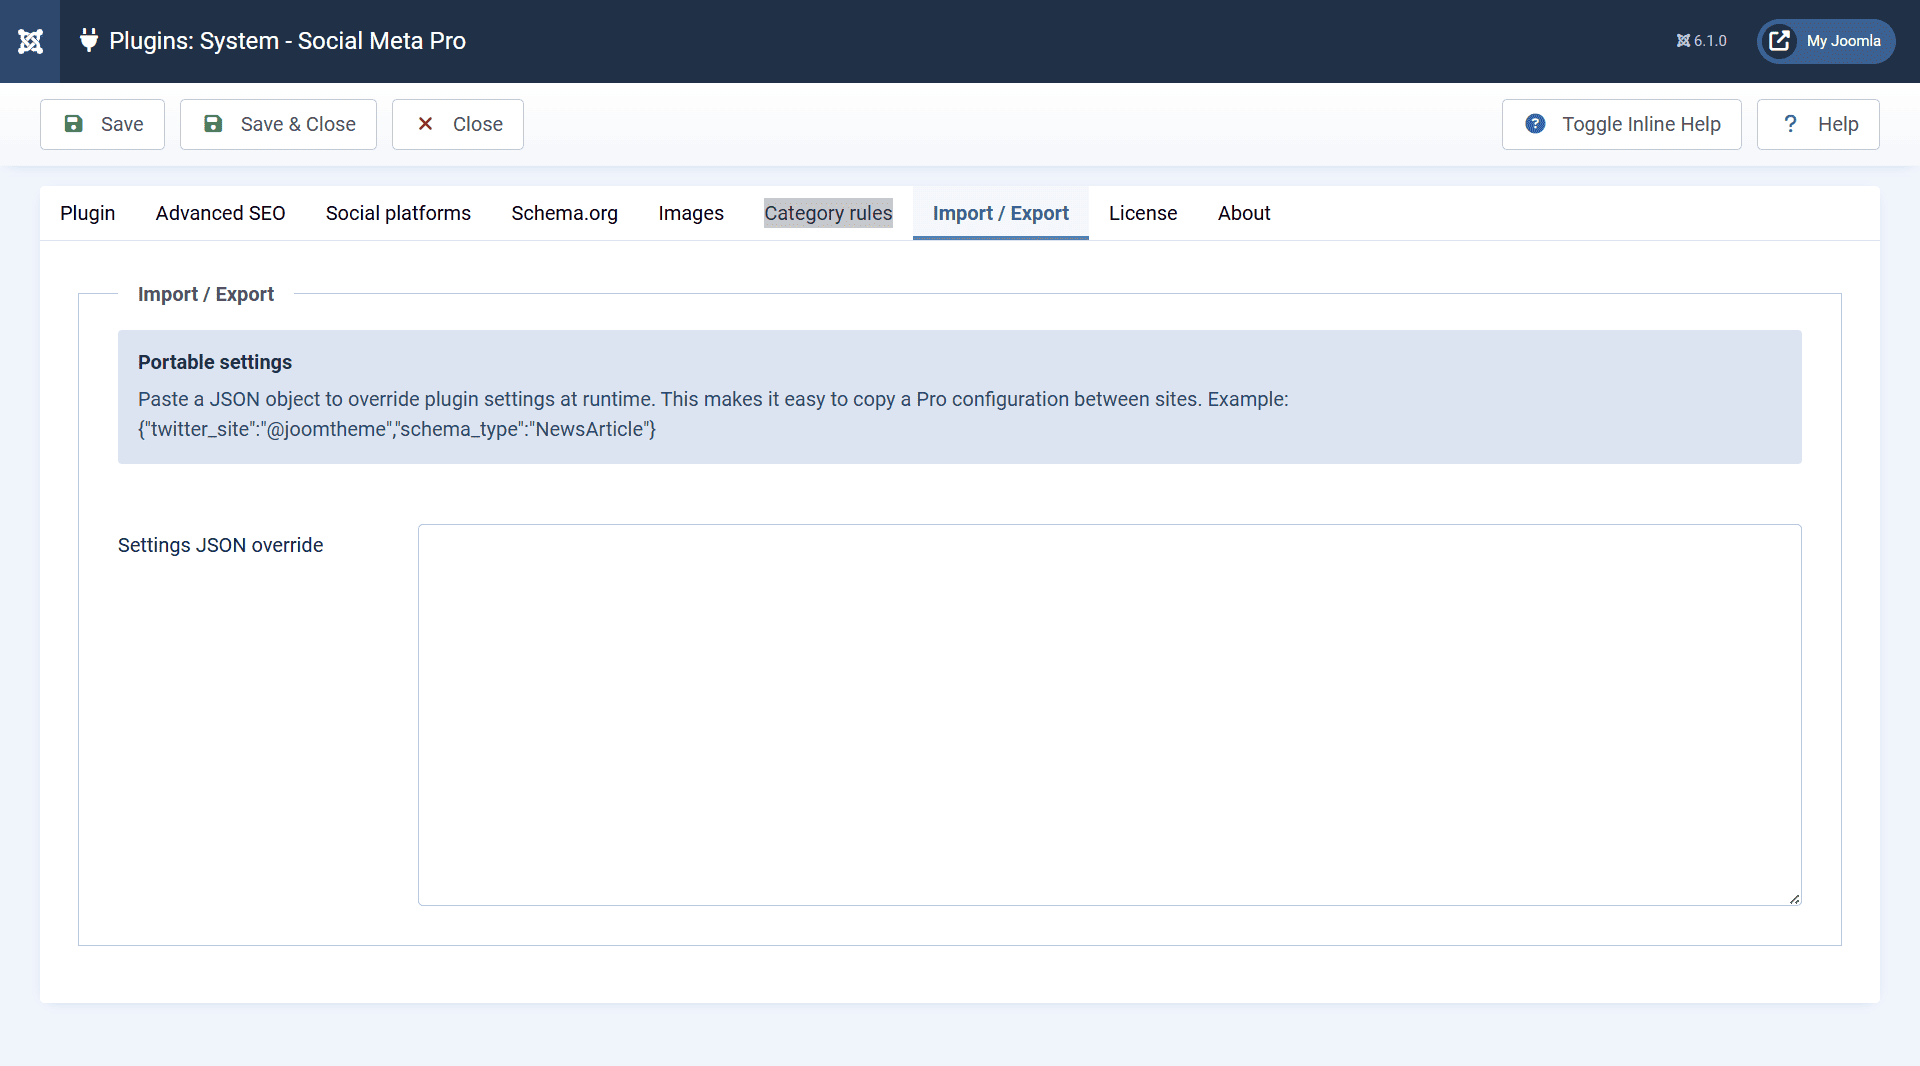Click the Save & Close button
1920x1066 pixels.
pyautogui.click(x=278, y=124)
